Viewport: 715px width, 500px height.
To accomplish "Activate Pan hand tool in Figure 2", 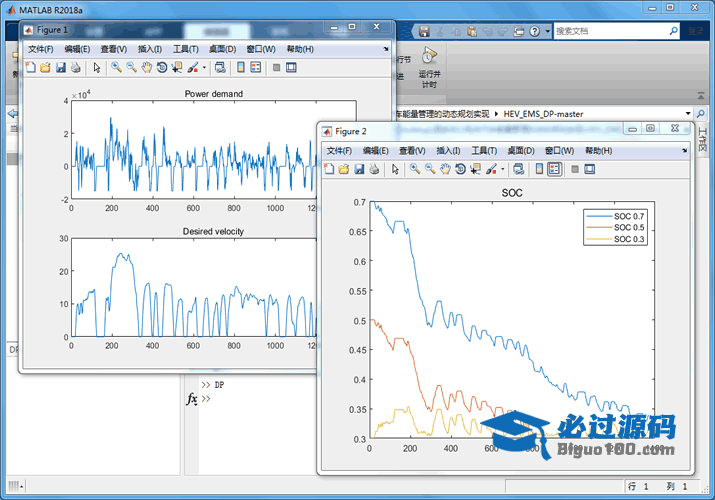I will point(445,169).
